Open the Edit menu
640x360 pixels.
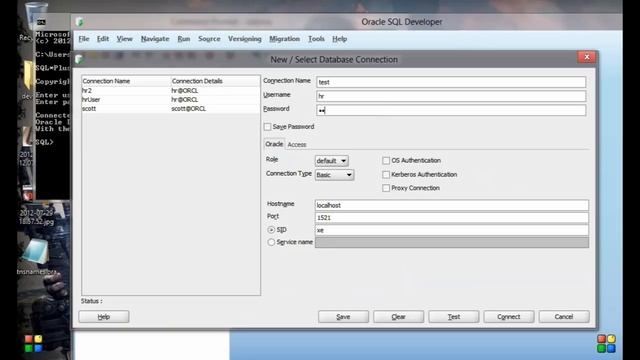click(102, 39)
